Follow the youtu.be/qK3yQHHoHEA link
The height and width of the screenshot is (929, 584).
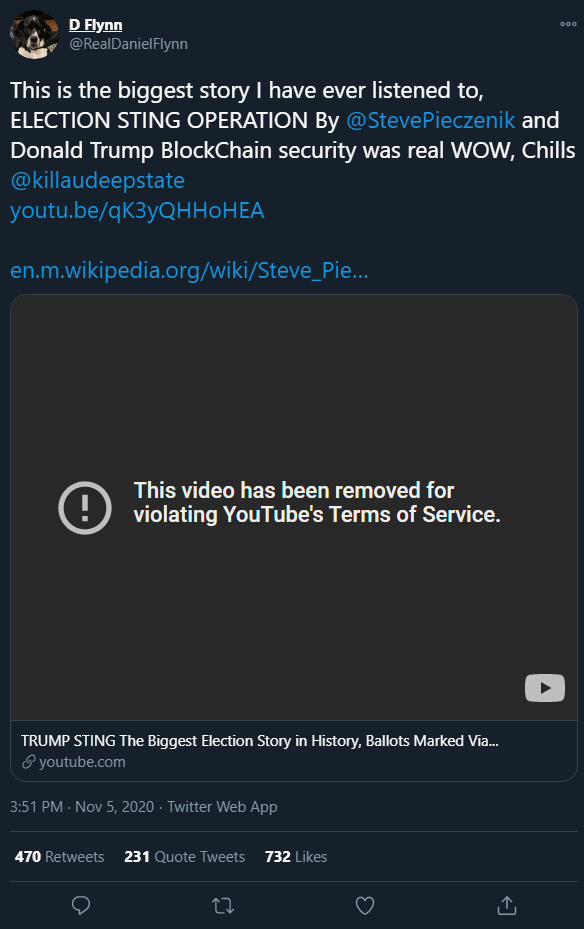(137, 210)
